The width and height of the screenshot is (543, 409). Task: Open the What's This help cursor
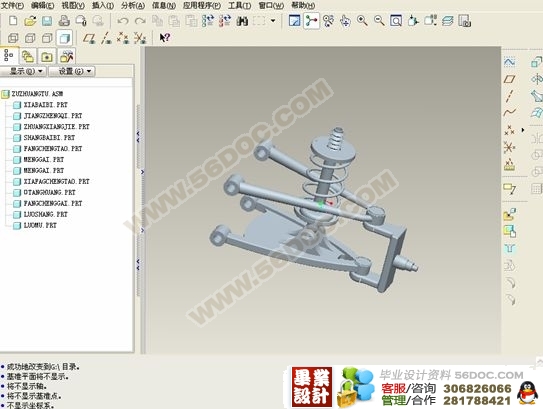[x=164, y=37]
